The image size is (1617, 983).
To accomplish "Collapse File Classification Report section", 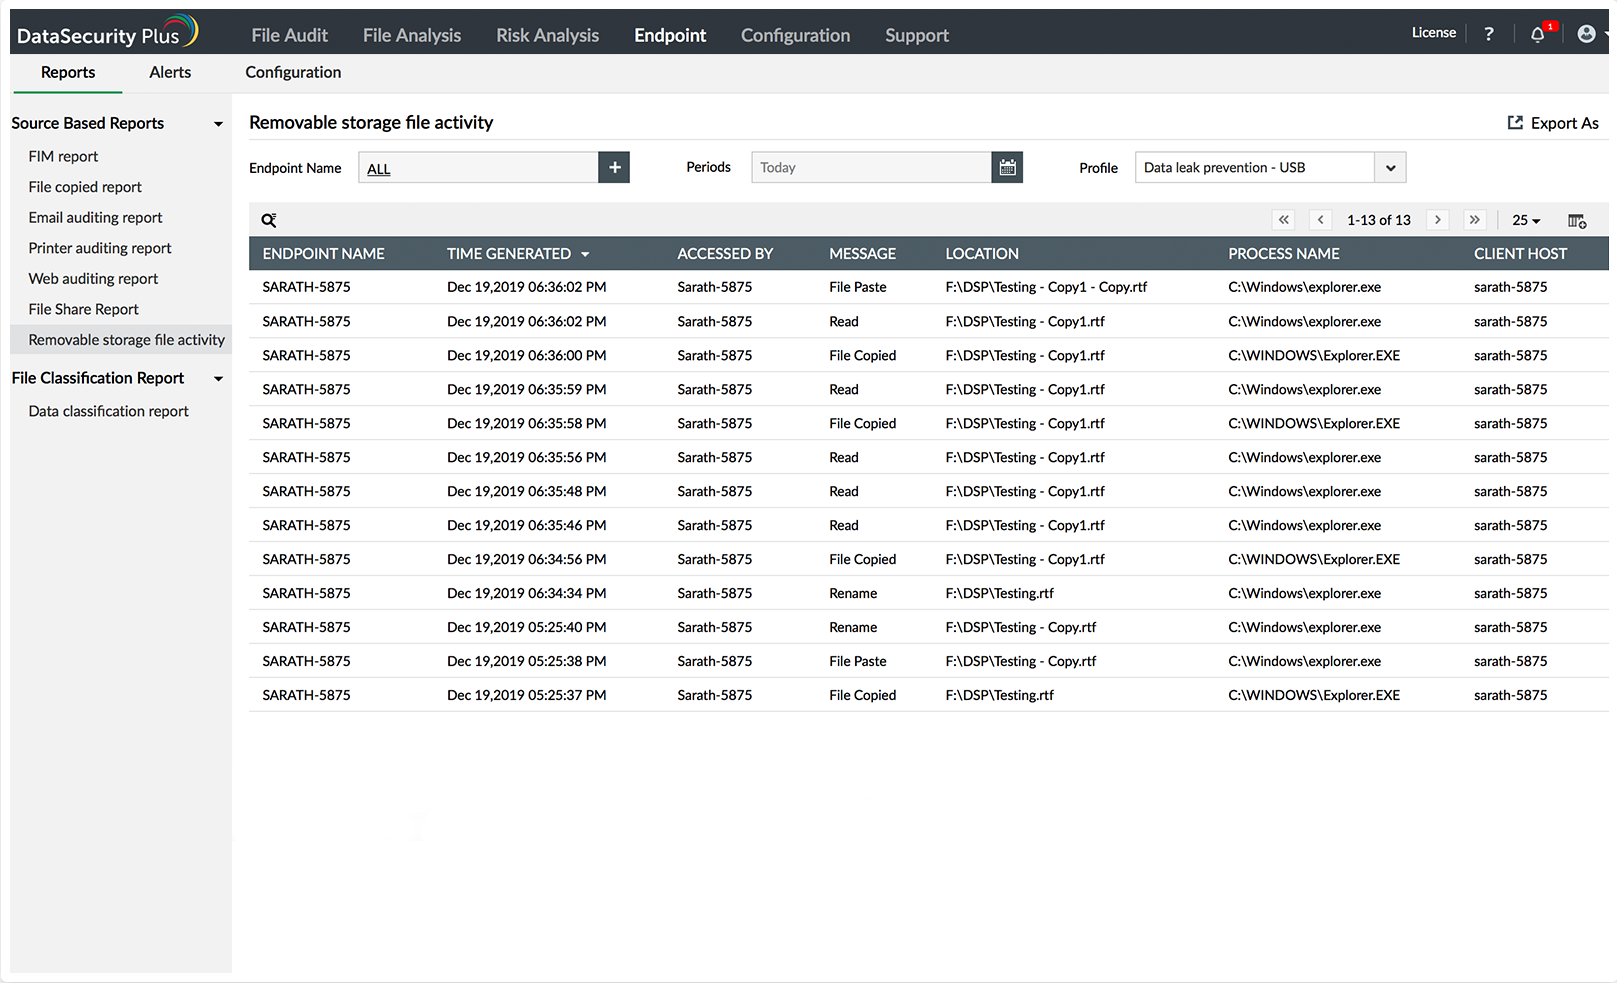I will tap(218, 379).
